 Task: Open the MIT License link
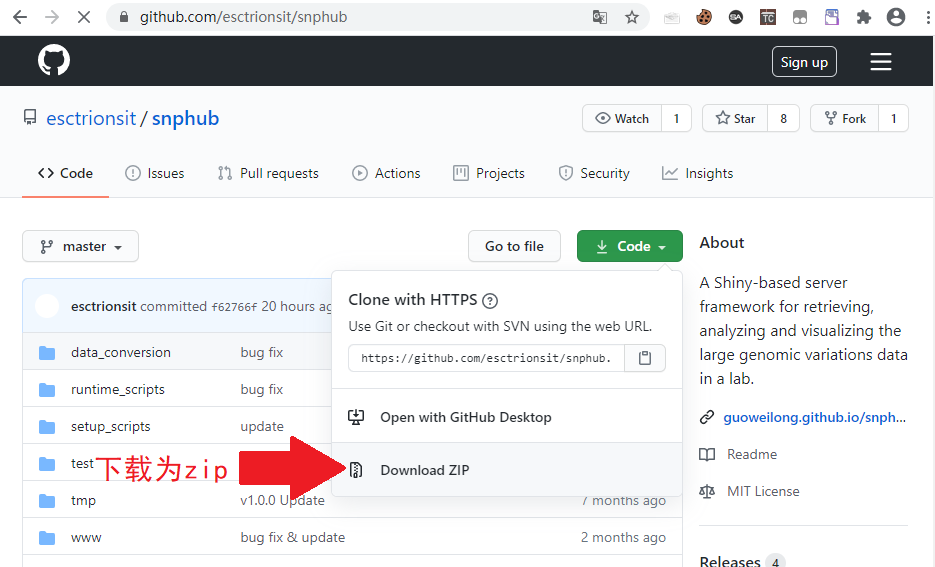coord(763,491)
